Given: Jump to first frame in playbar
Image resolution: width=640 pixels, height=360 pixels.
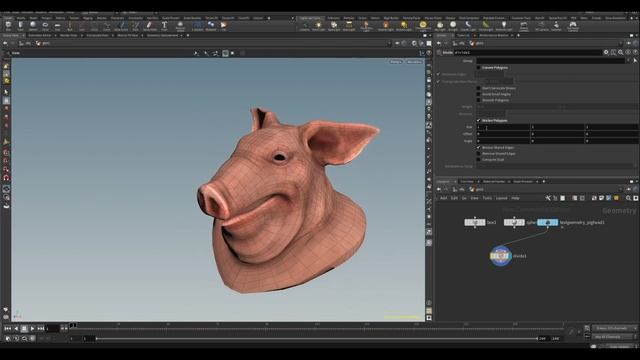Looking at the screenshot, I should pos(8,328).
